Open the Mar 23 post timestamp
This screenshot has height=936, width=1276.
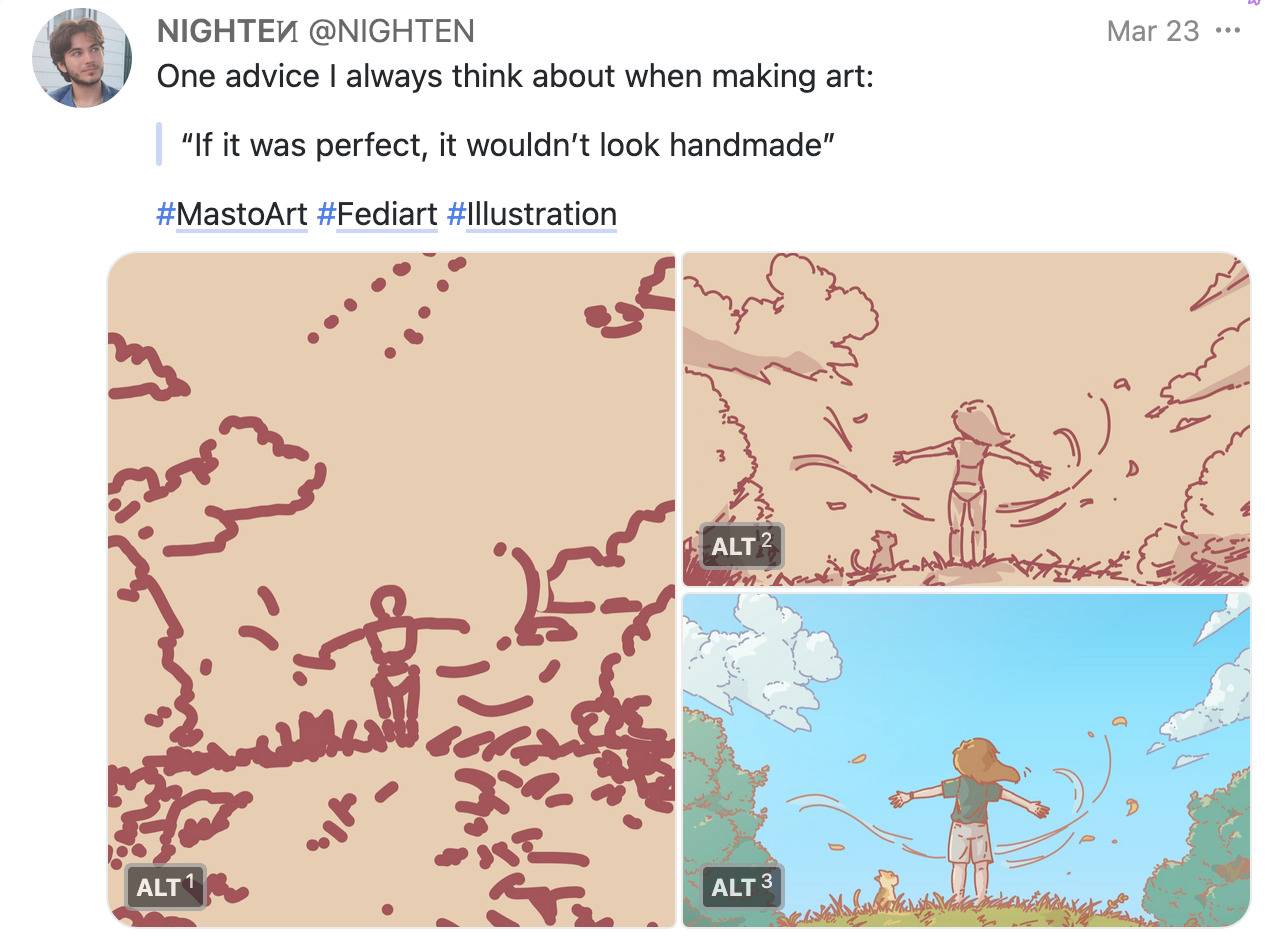[x=1153, y=31]
